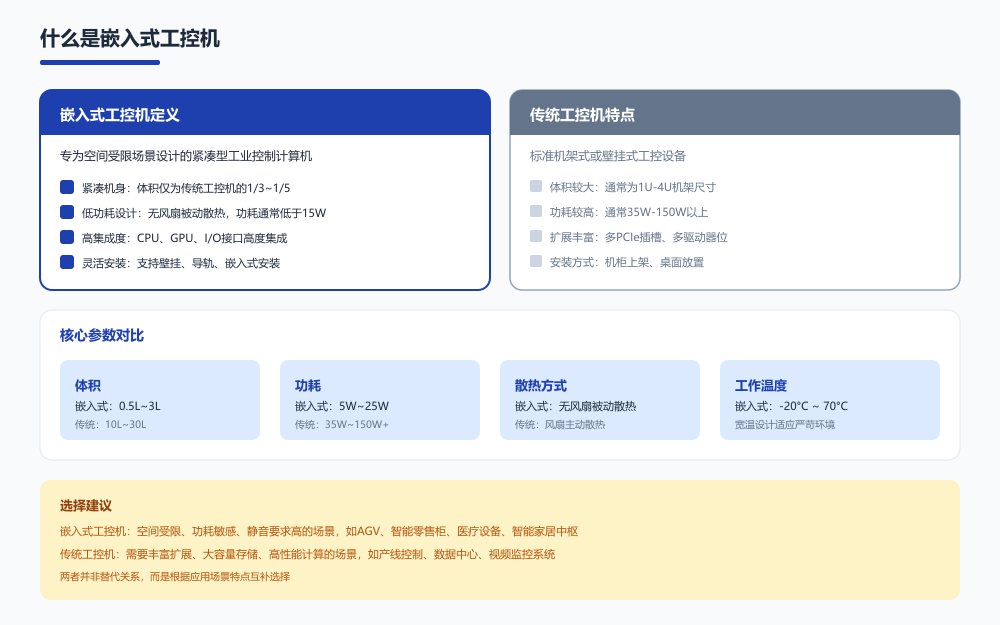Open the 体积 comparison card
1000x625 pixels.
[x=160, y=399]
